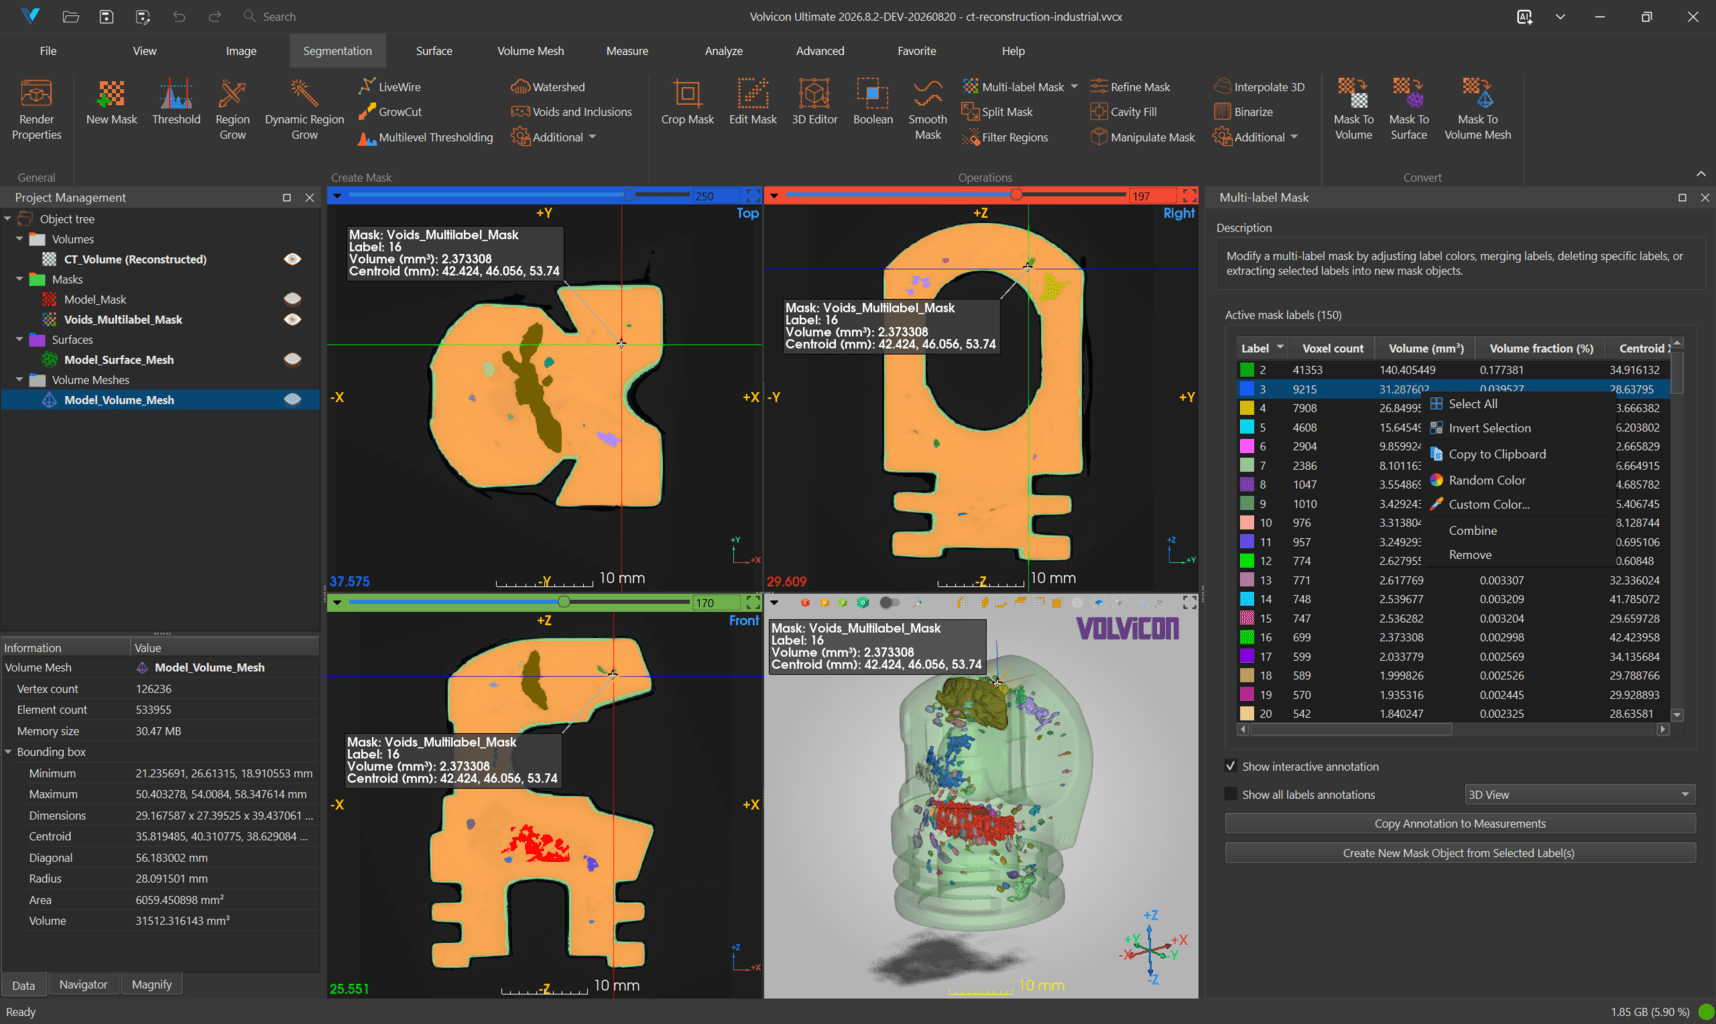Open the 3D View dropdown
This screenshot has height=1024, width=1716.
pos(1580,795)
